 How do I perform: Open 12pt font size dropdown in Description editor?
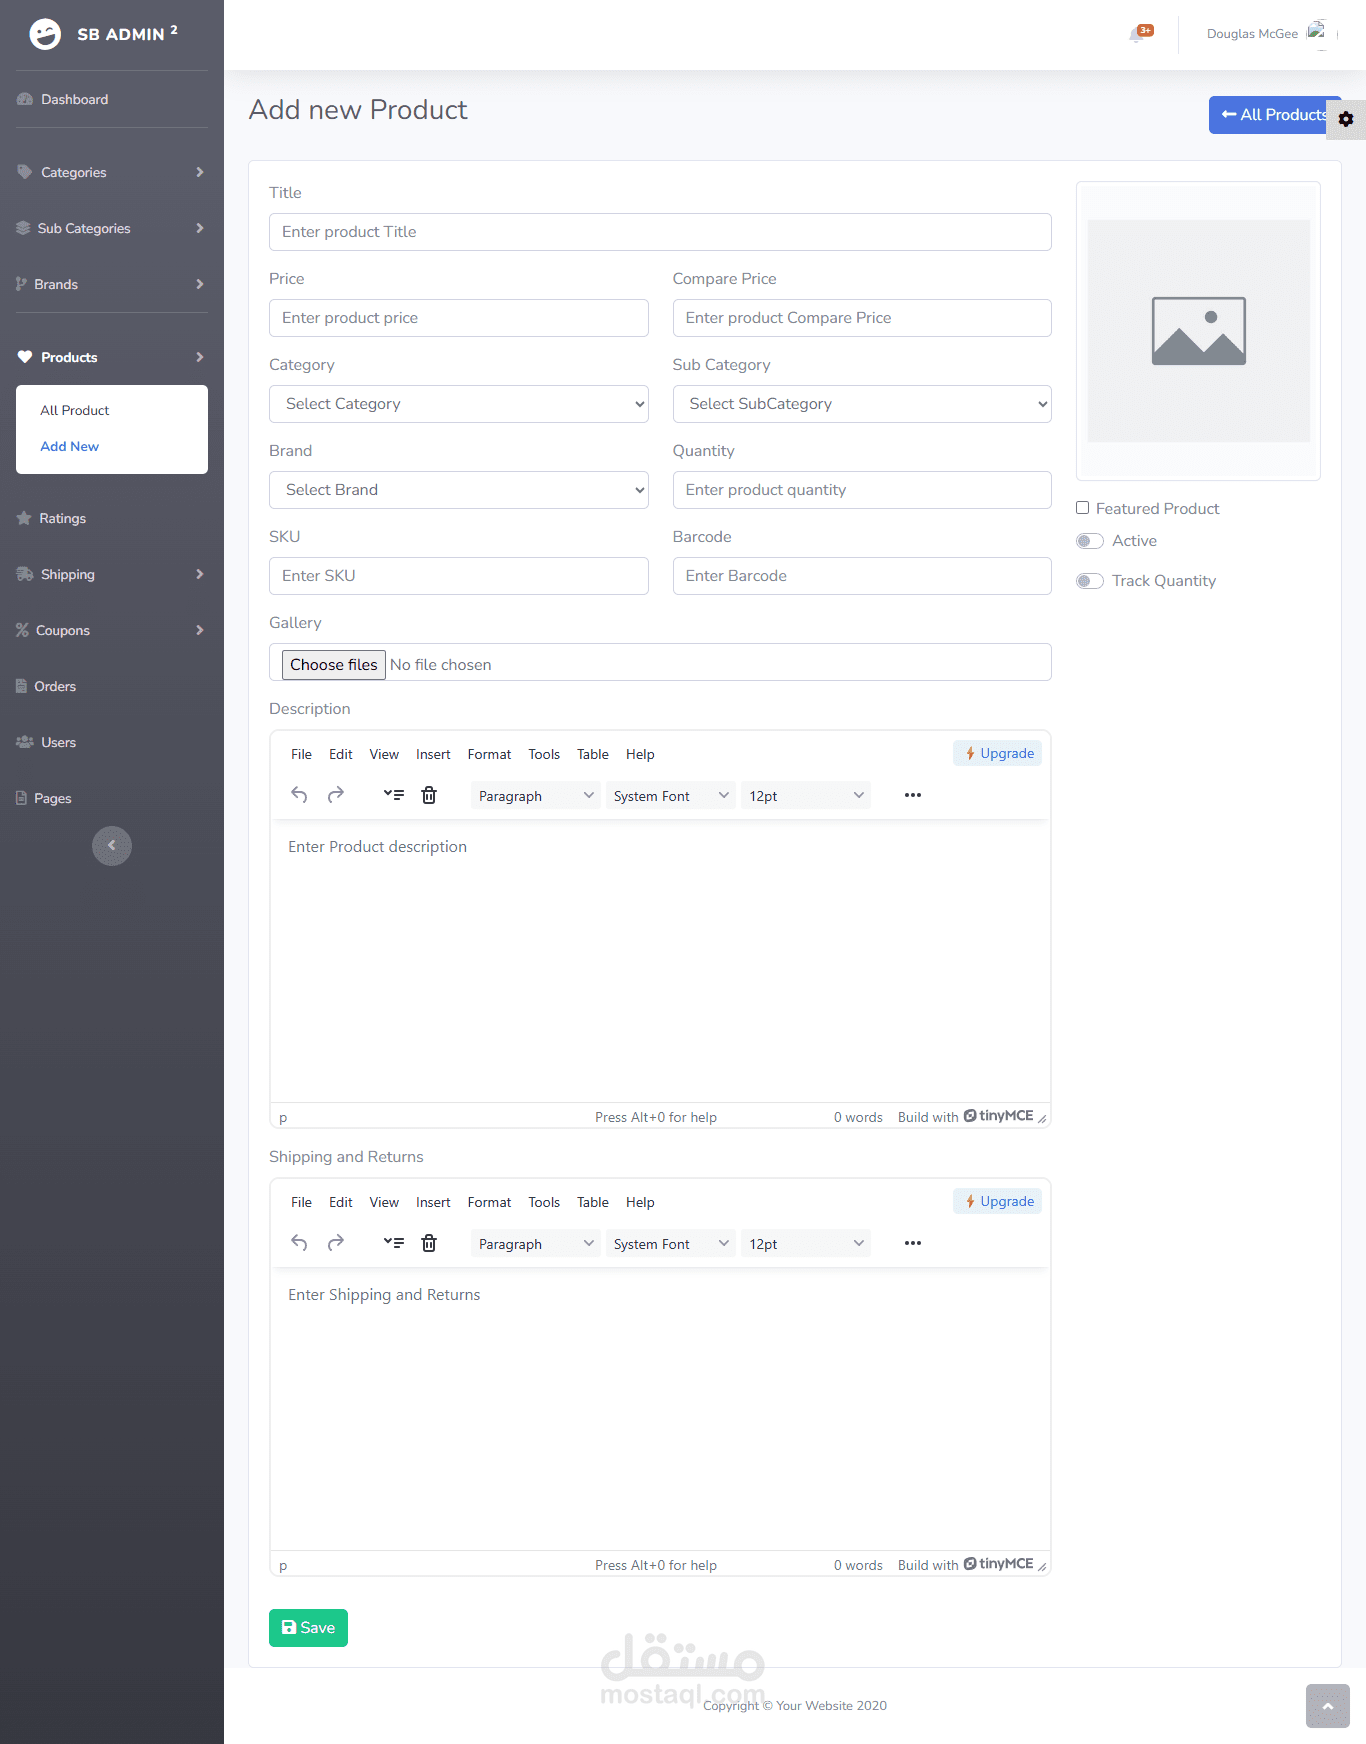click(x=806, y=796)
